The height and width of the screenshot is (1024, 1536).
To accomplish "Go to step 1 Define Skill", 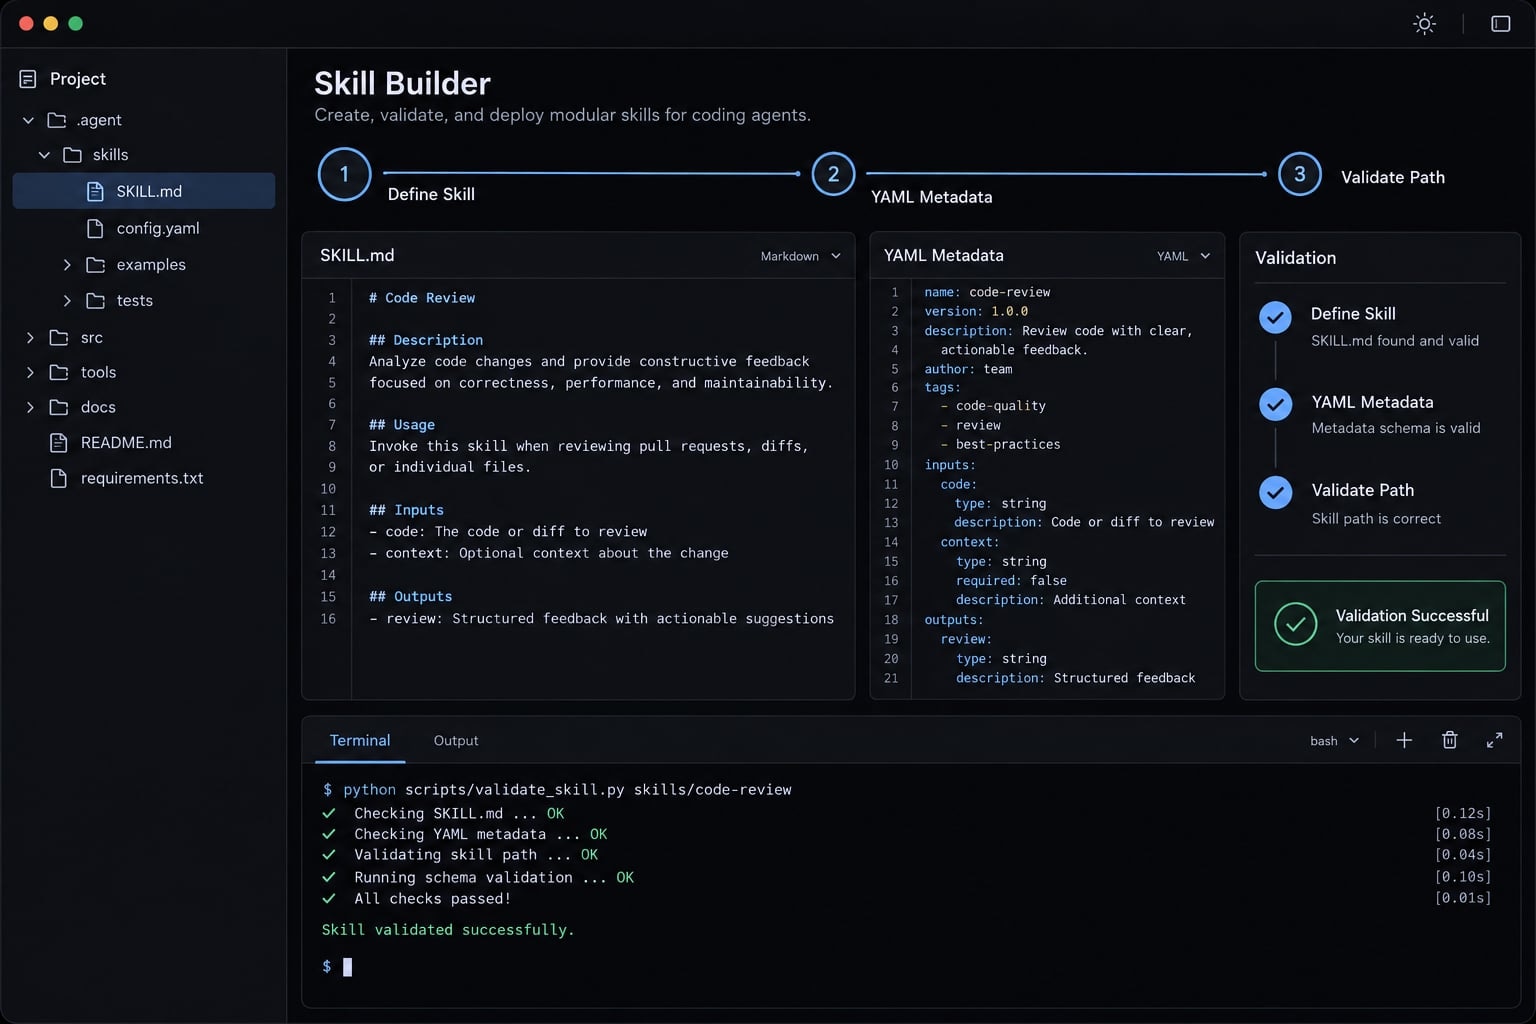I will pyautogui.click(x=345, y=174).
